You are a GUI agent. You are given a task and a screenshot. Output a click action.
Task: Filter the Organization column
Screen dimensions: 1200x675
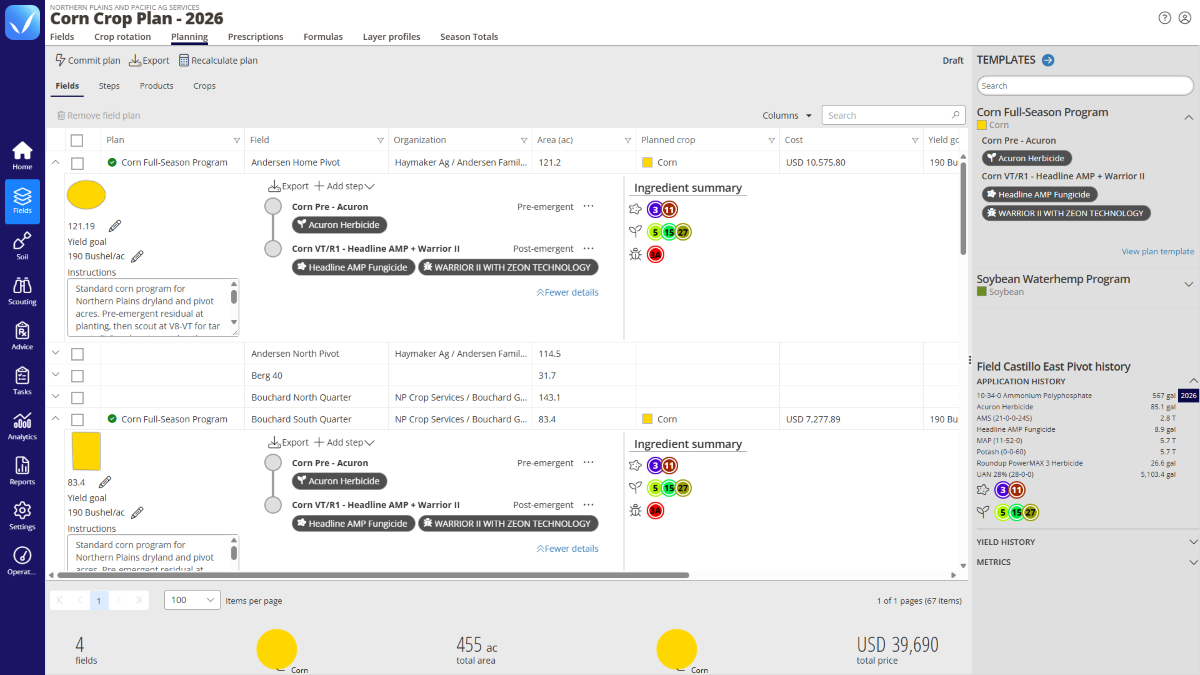(524, 140)
